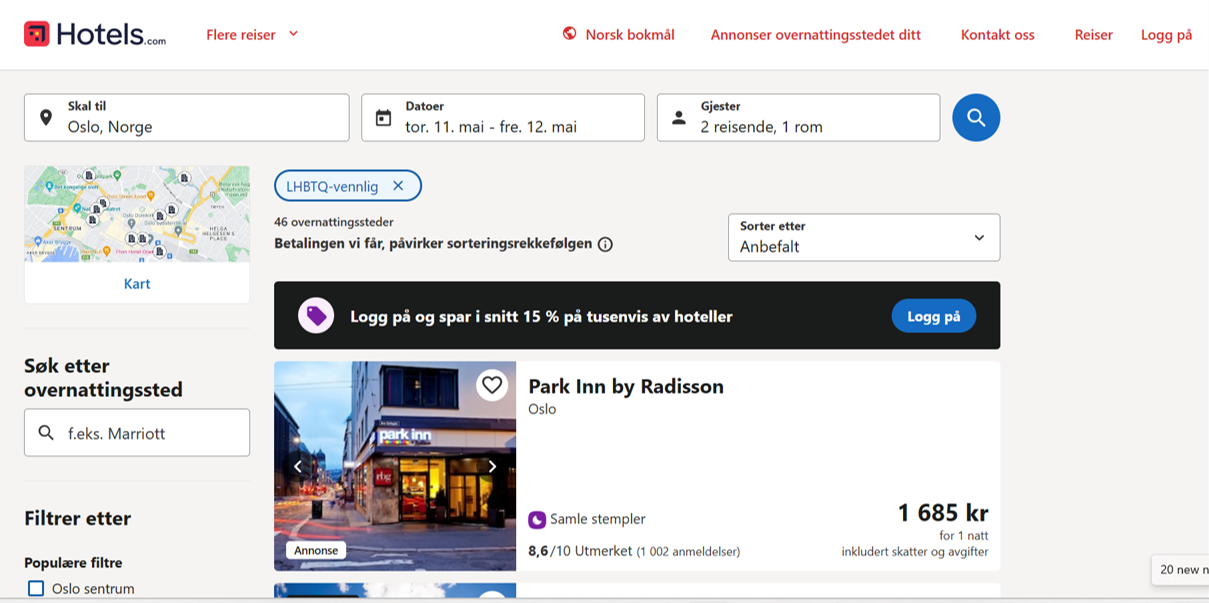1209x603 pixels.
Task: Click the purple Samle stempler moon icon
Action: point(537,520)
